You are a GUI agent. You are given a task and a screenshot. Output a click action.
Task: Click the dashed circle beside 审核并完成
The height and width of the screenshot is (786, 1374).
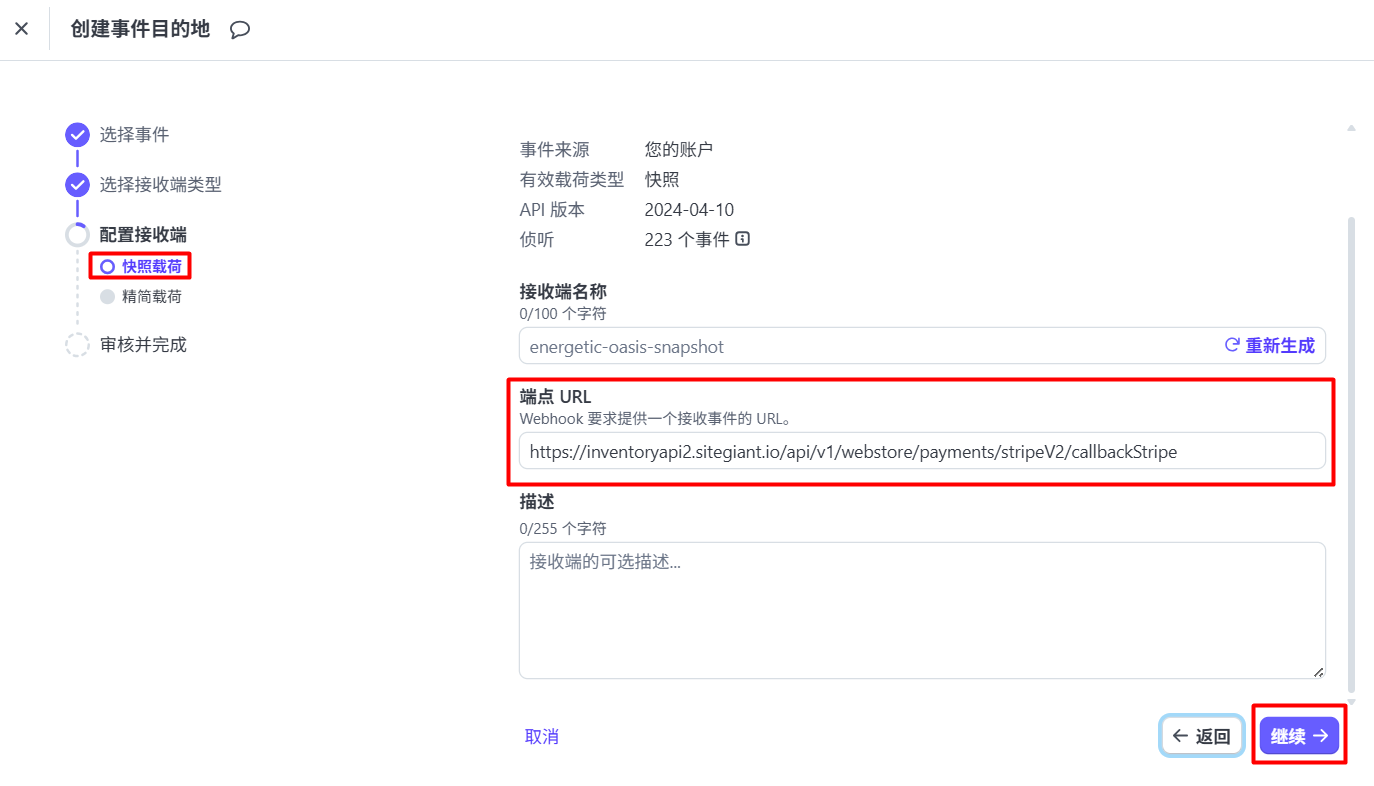point(77,345)
